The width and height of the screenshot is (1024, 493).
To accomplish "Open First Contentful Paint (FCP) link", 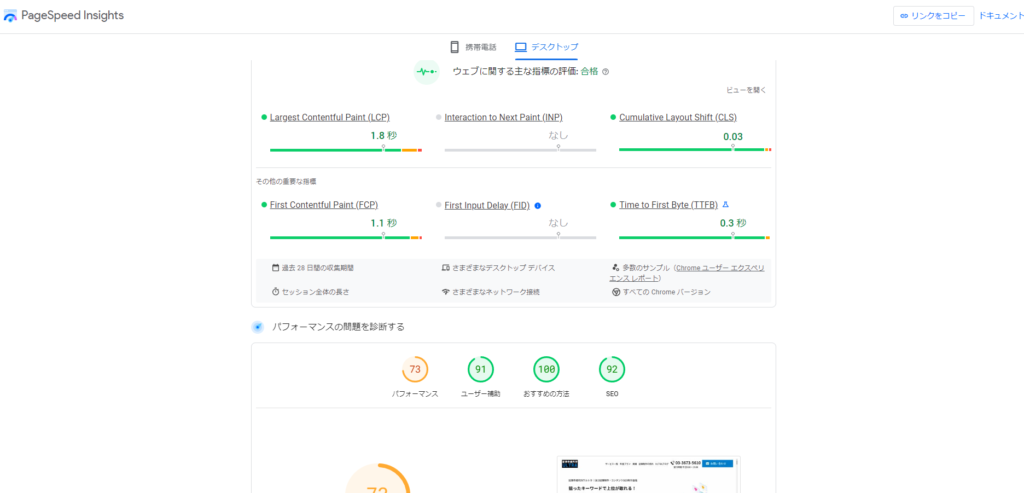I will click(324, 205).
